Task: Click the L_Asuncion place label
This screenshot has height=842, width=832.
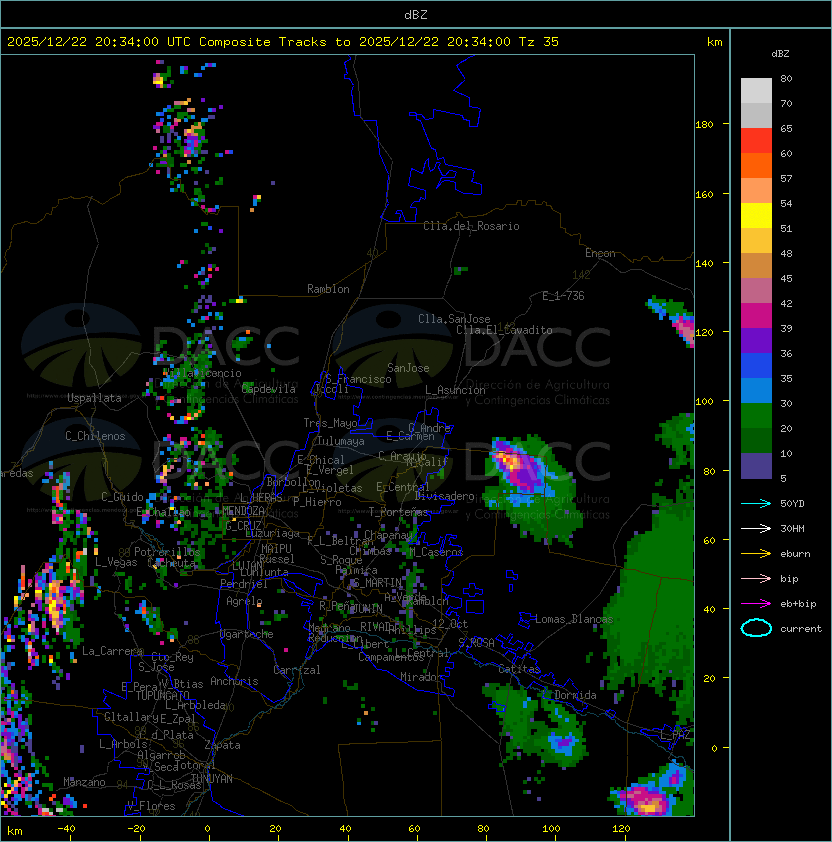Action: [455, 390]
